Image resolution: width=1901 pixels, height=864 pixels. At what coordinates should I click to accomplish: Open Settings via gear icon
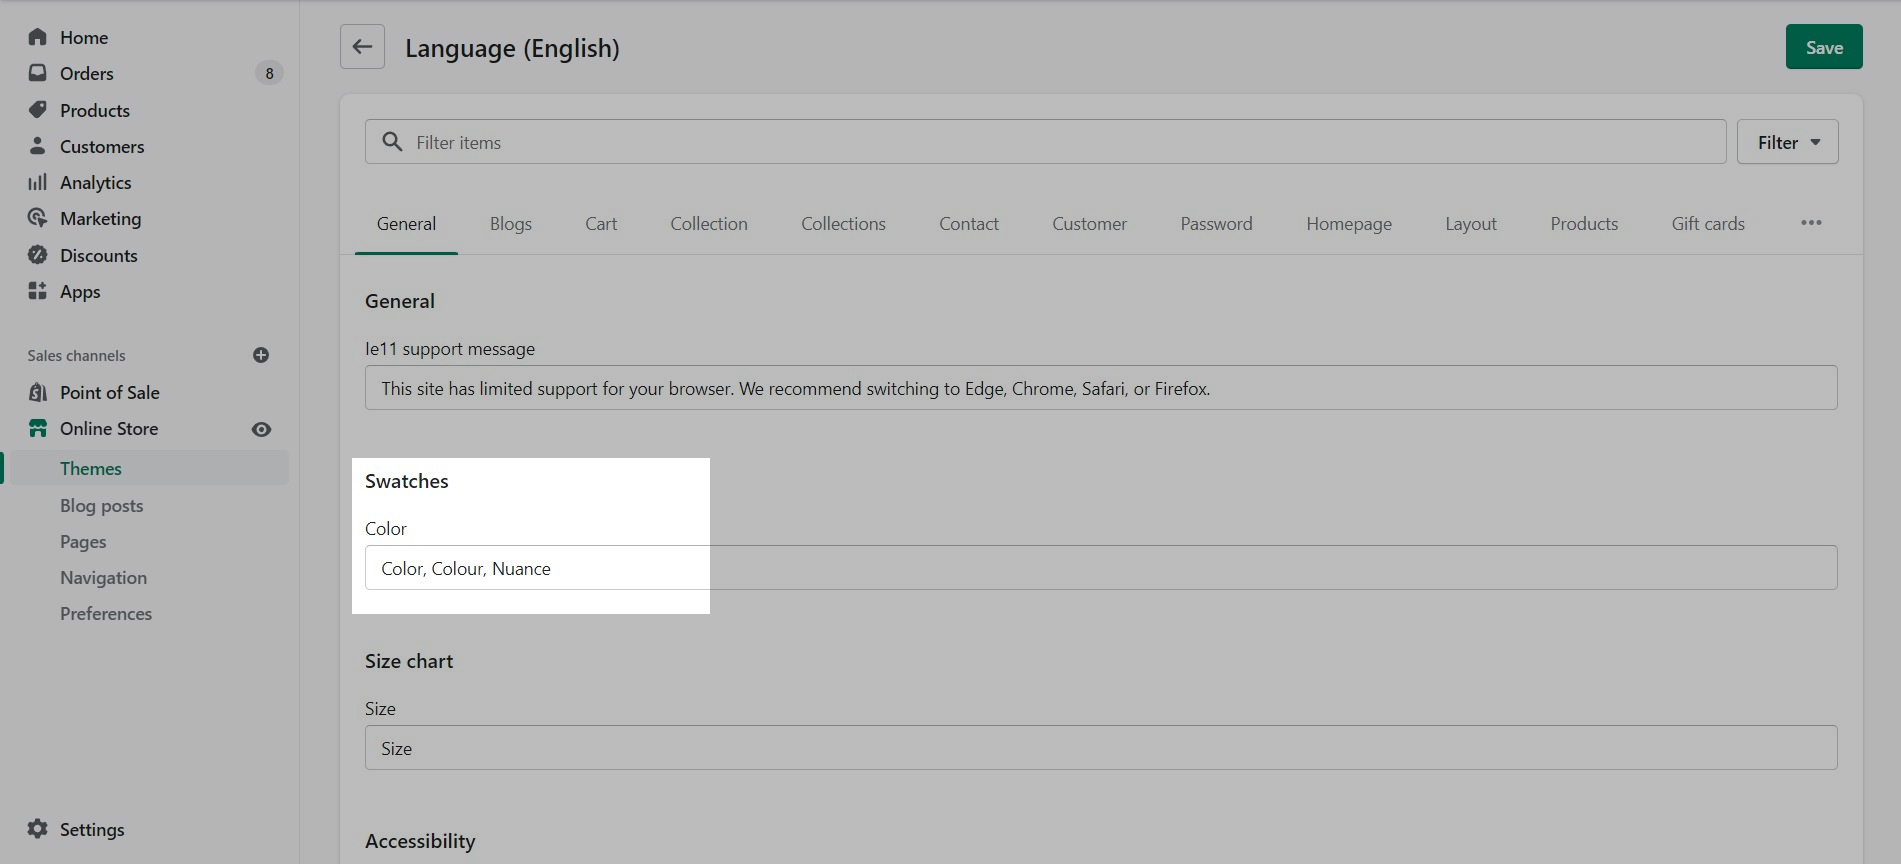coord(38,829)
